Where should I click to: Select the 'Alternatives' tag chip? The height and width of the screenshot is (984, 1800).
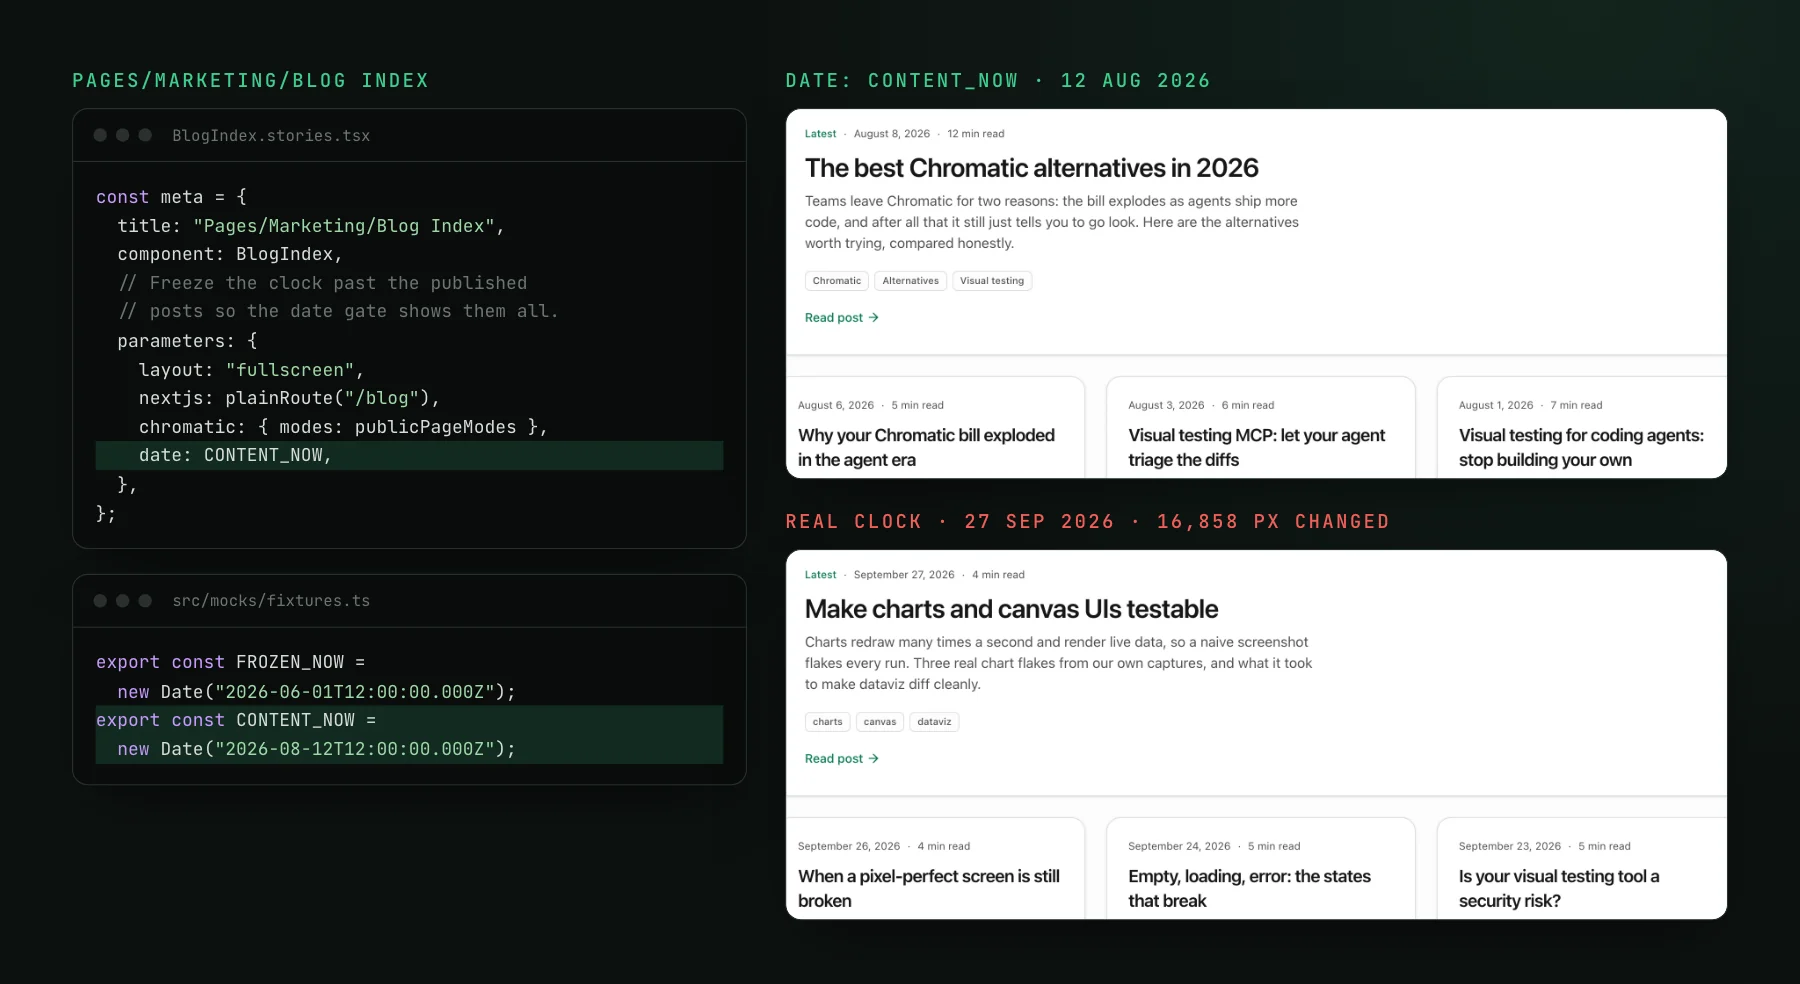coord(910,281)
